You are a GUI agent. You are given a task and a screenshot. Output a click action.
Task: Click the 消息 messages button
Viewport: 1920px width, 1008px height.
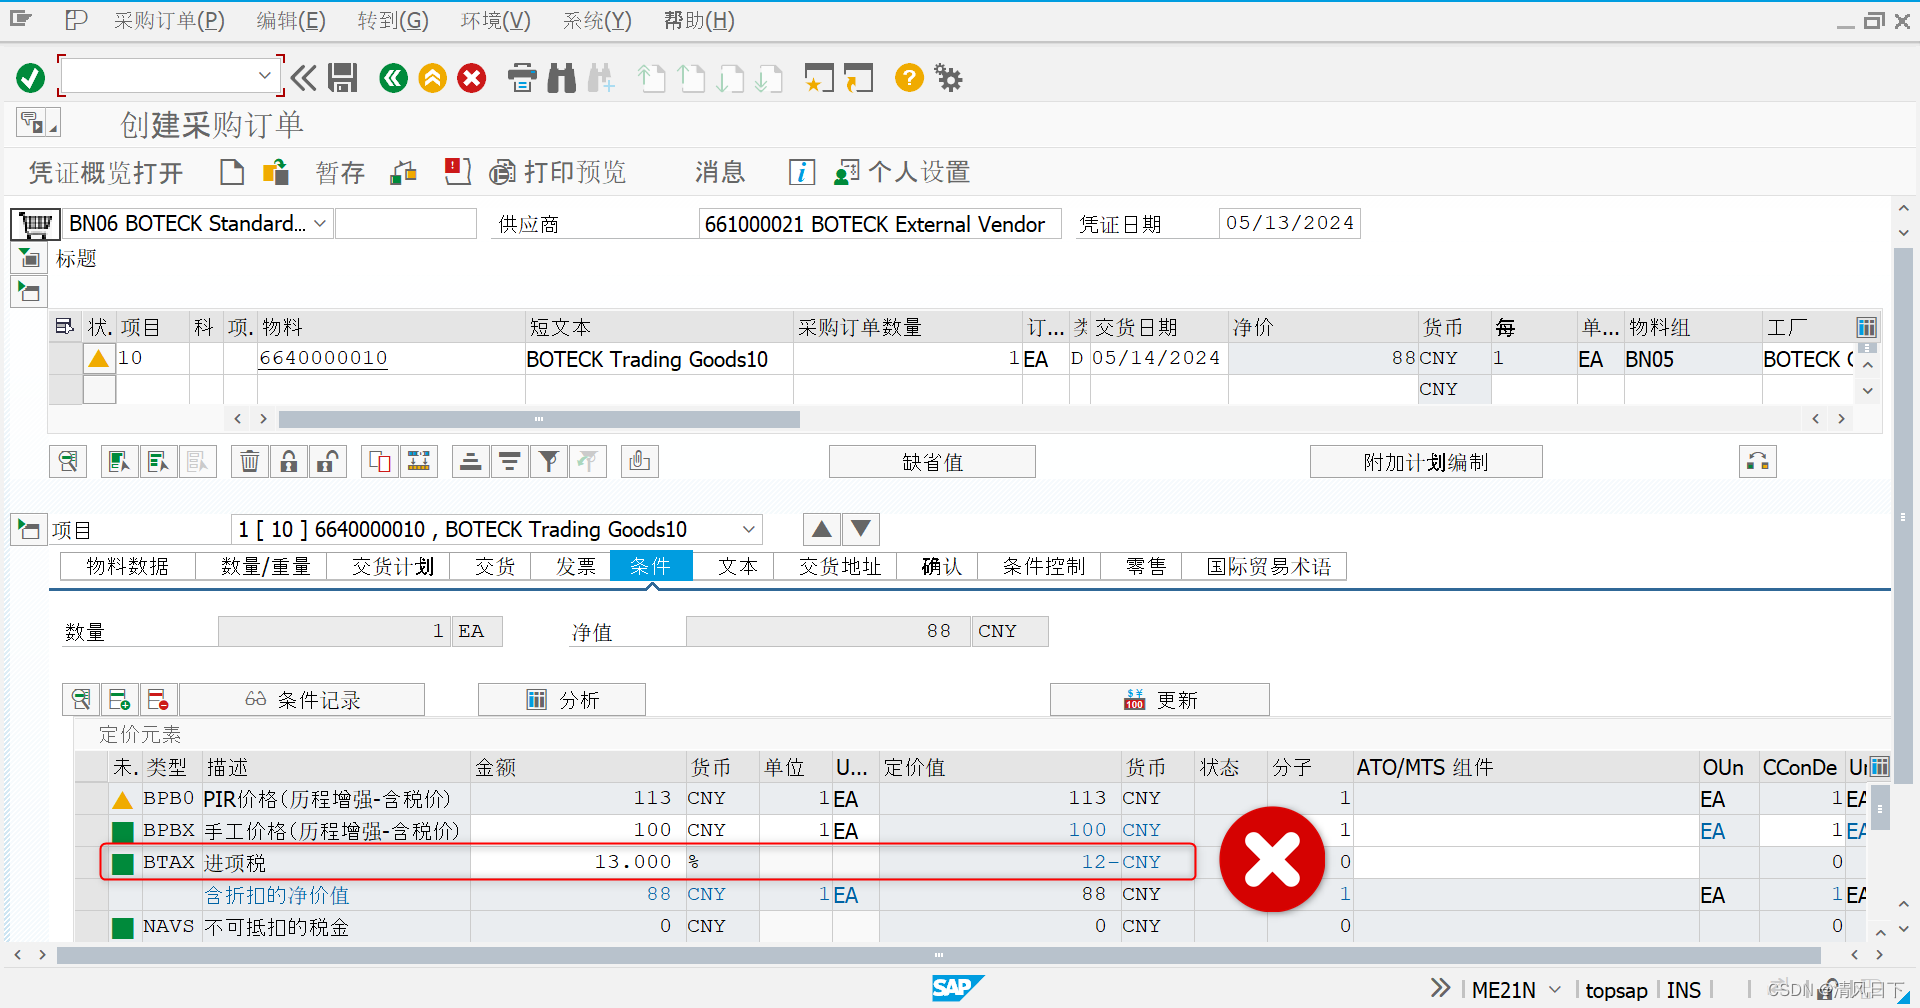point(720,172)
